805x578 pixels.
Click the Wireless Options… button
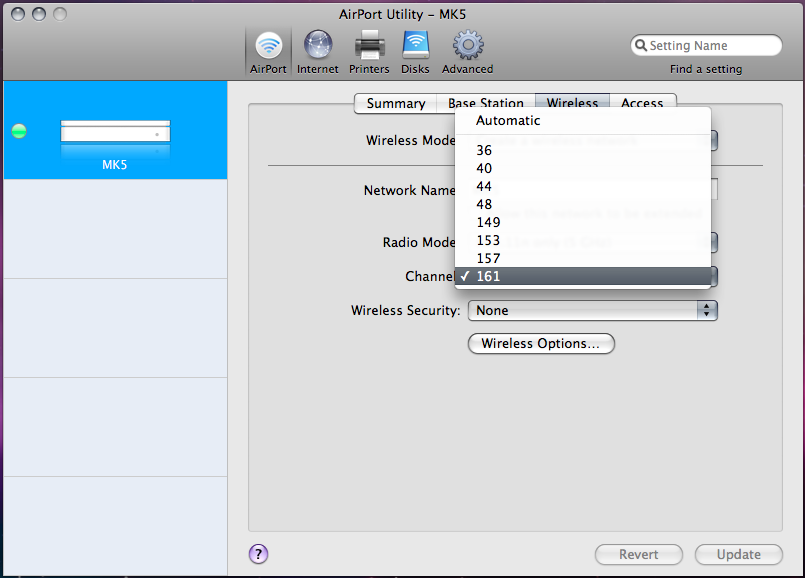point(541,343)
